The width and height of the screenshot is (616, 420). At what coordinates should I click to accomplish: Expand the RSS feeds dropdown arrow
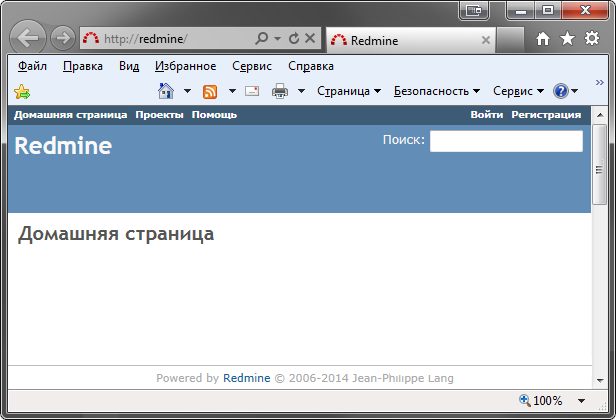[232, 91]
